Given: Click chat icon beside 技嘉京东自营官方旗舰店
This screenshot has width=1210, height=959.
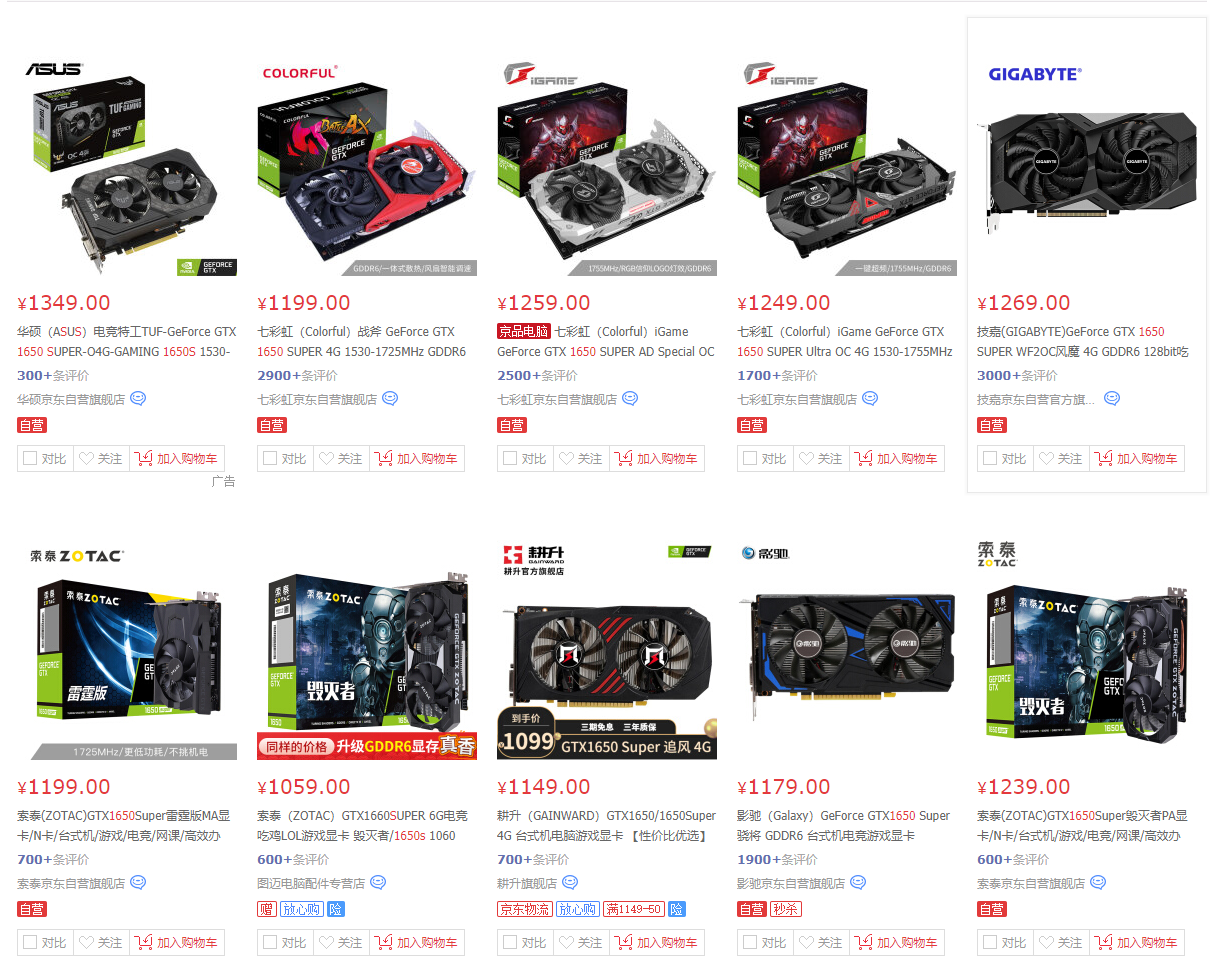Looking at the screenshot, I should (1111, 399).
